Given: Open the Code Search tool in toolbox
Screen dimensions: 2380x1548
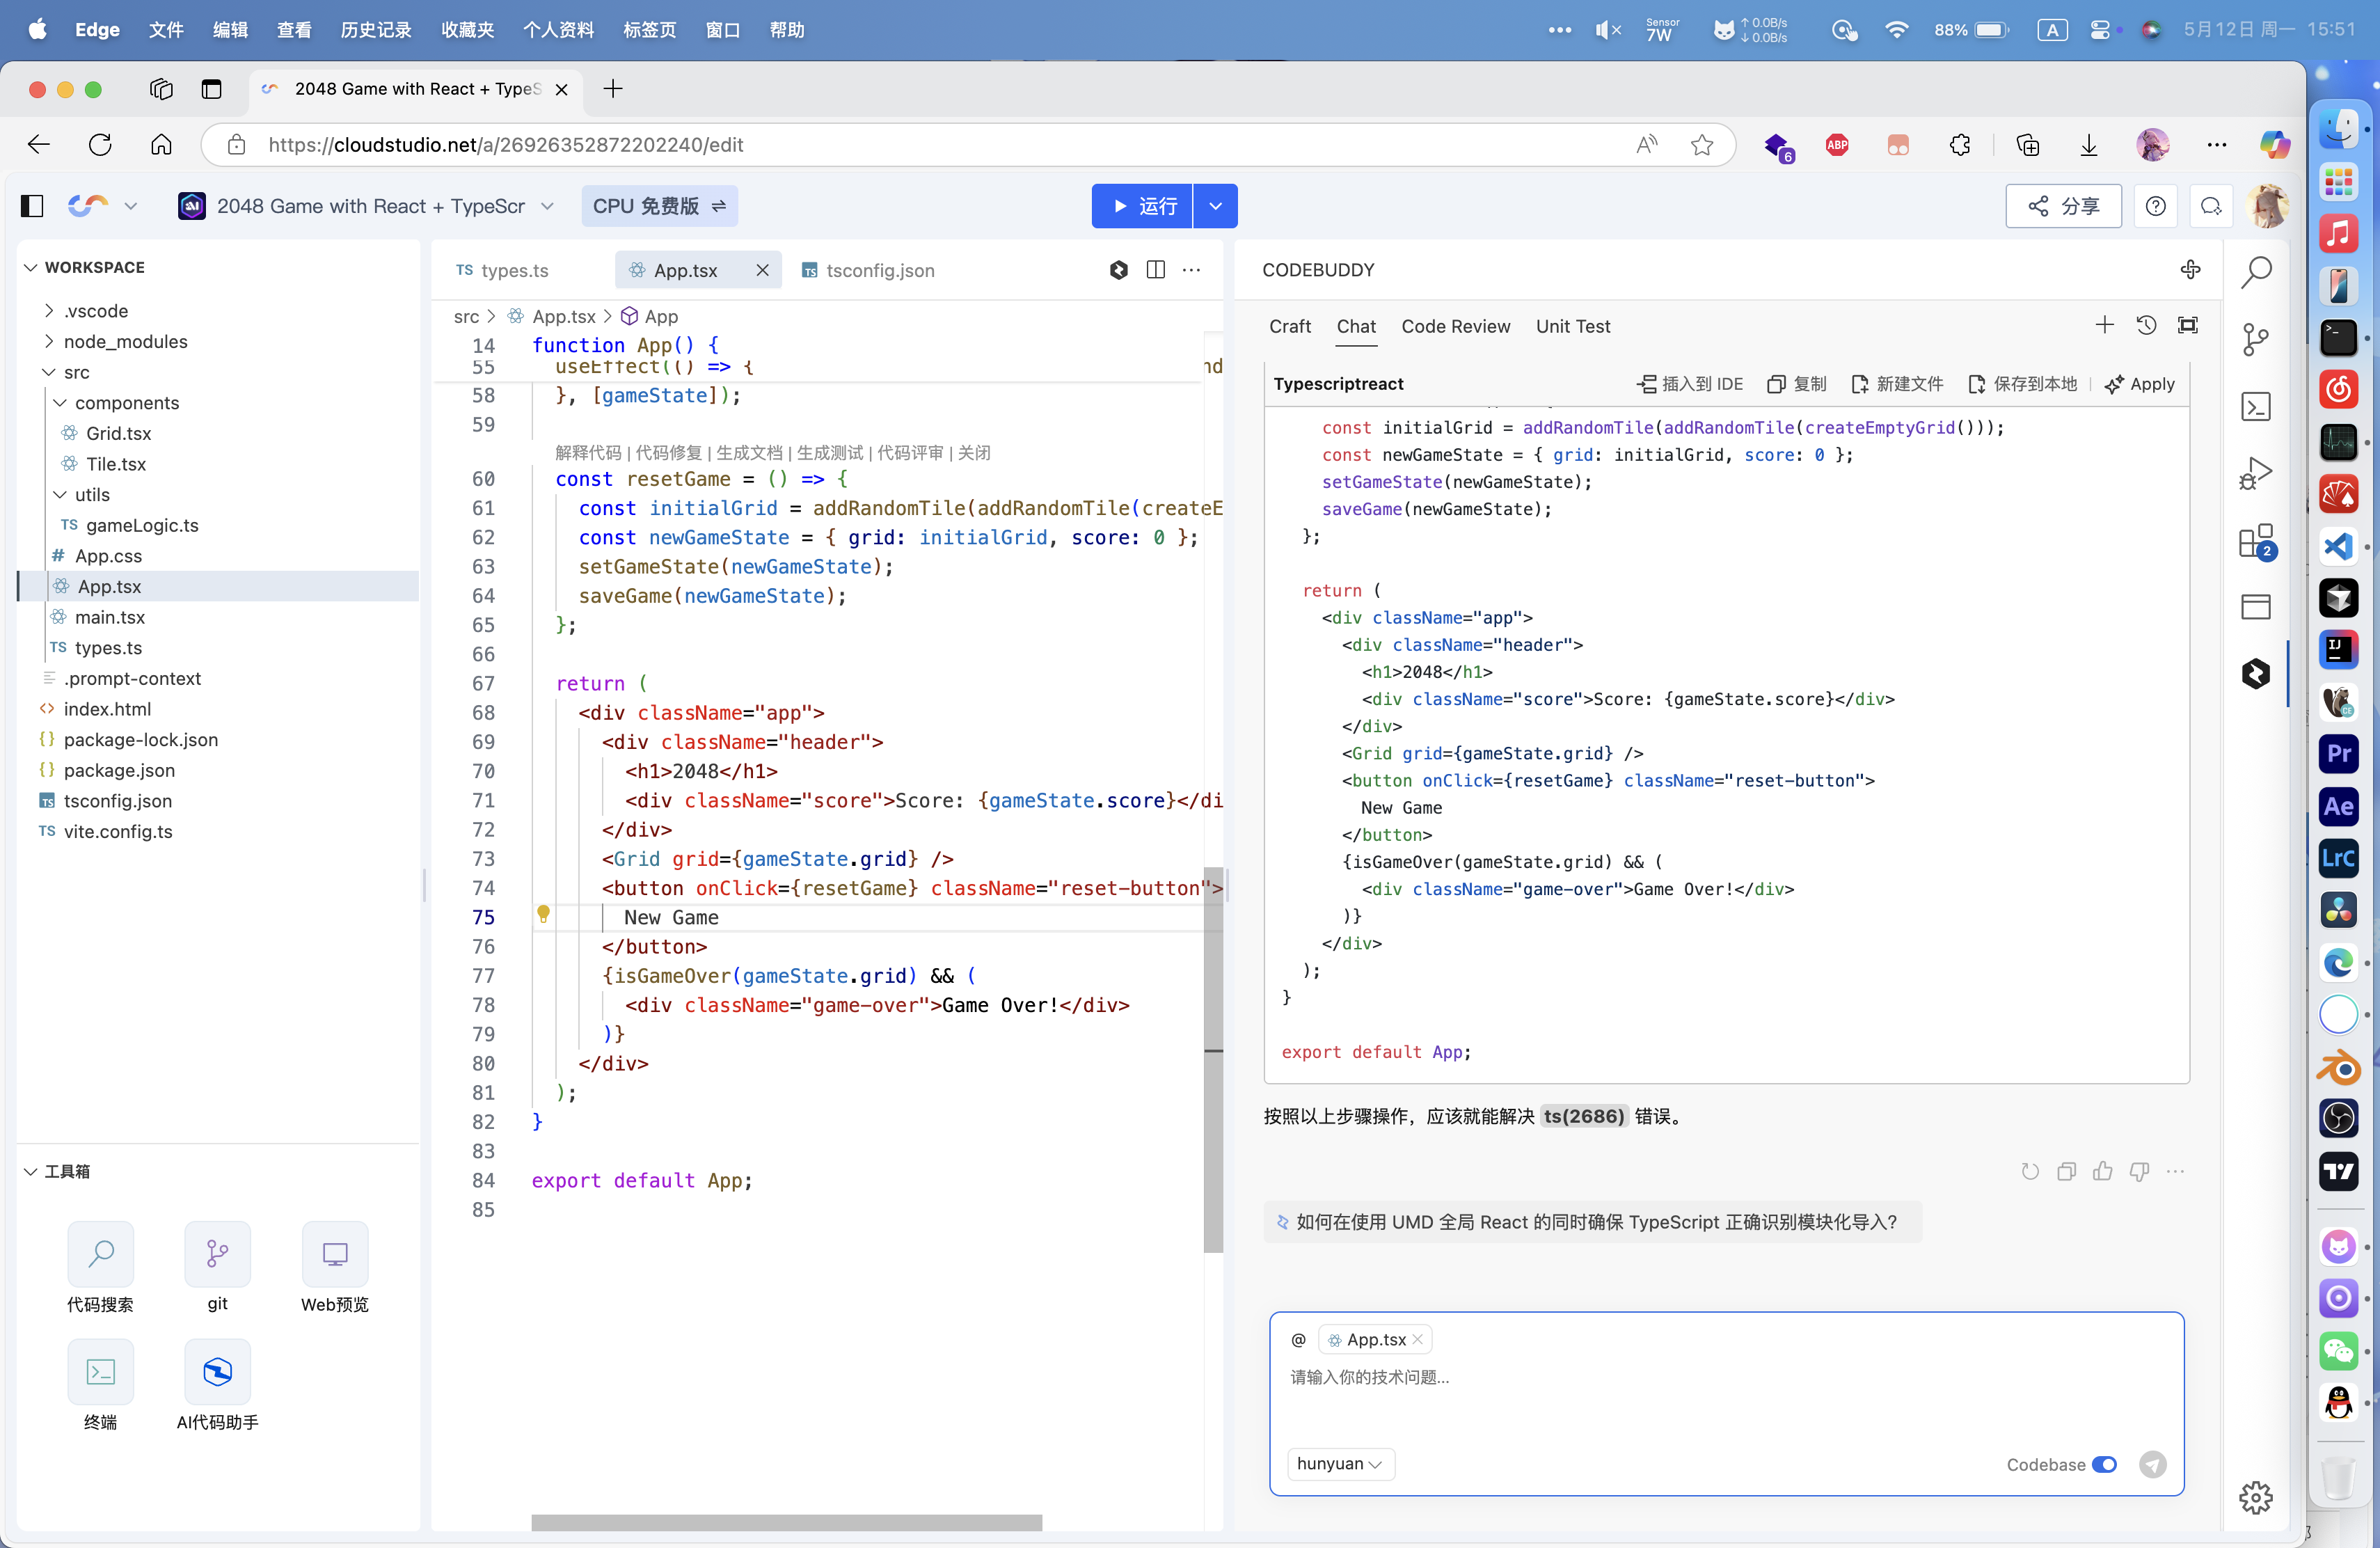Looking at the screenshot, I should coord(100,1254).
